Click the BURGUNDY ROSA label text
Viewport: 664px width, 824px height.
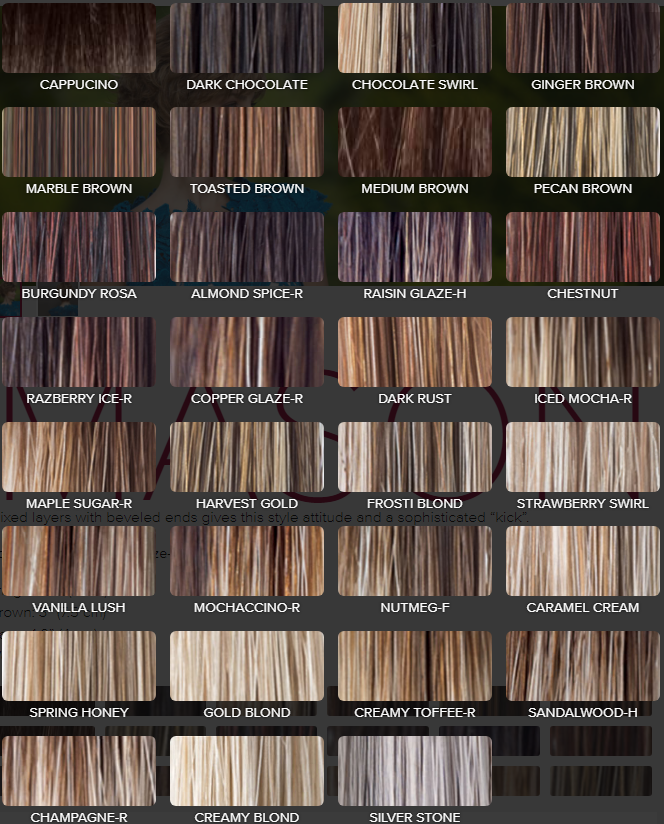coord(79,294)
